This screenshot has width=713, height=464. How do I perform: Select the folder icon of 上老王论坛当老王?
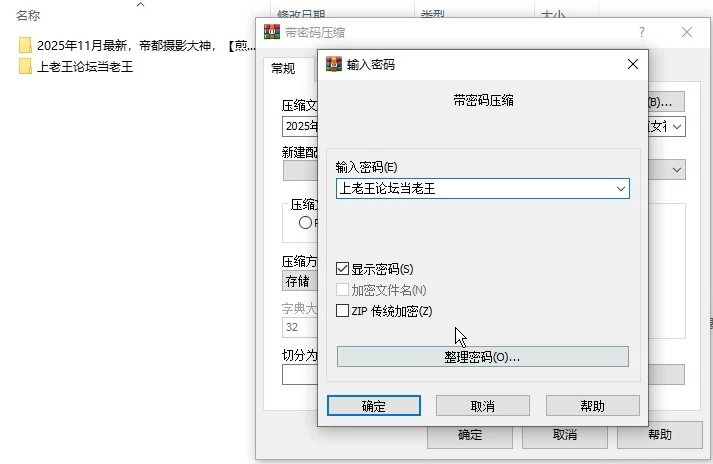point(25,66)
